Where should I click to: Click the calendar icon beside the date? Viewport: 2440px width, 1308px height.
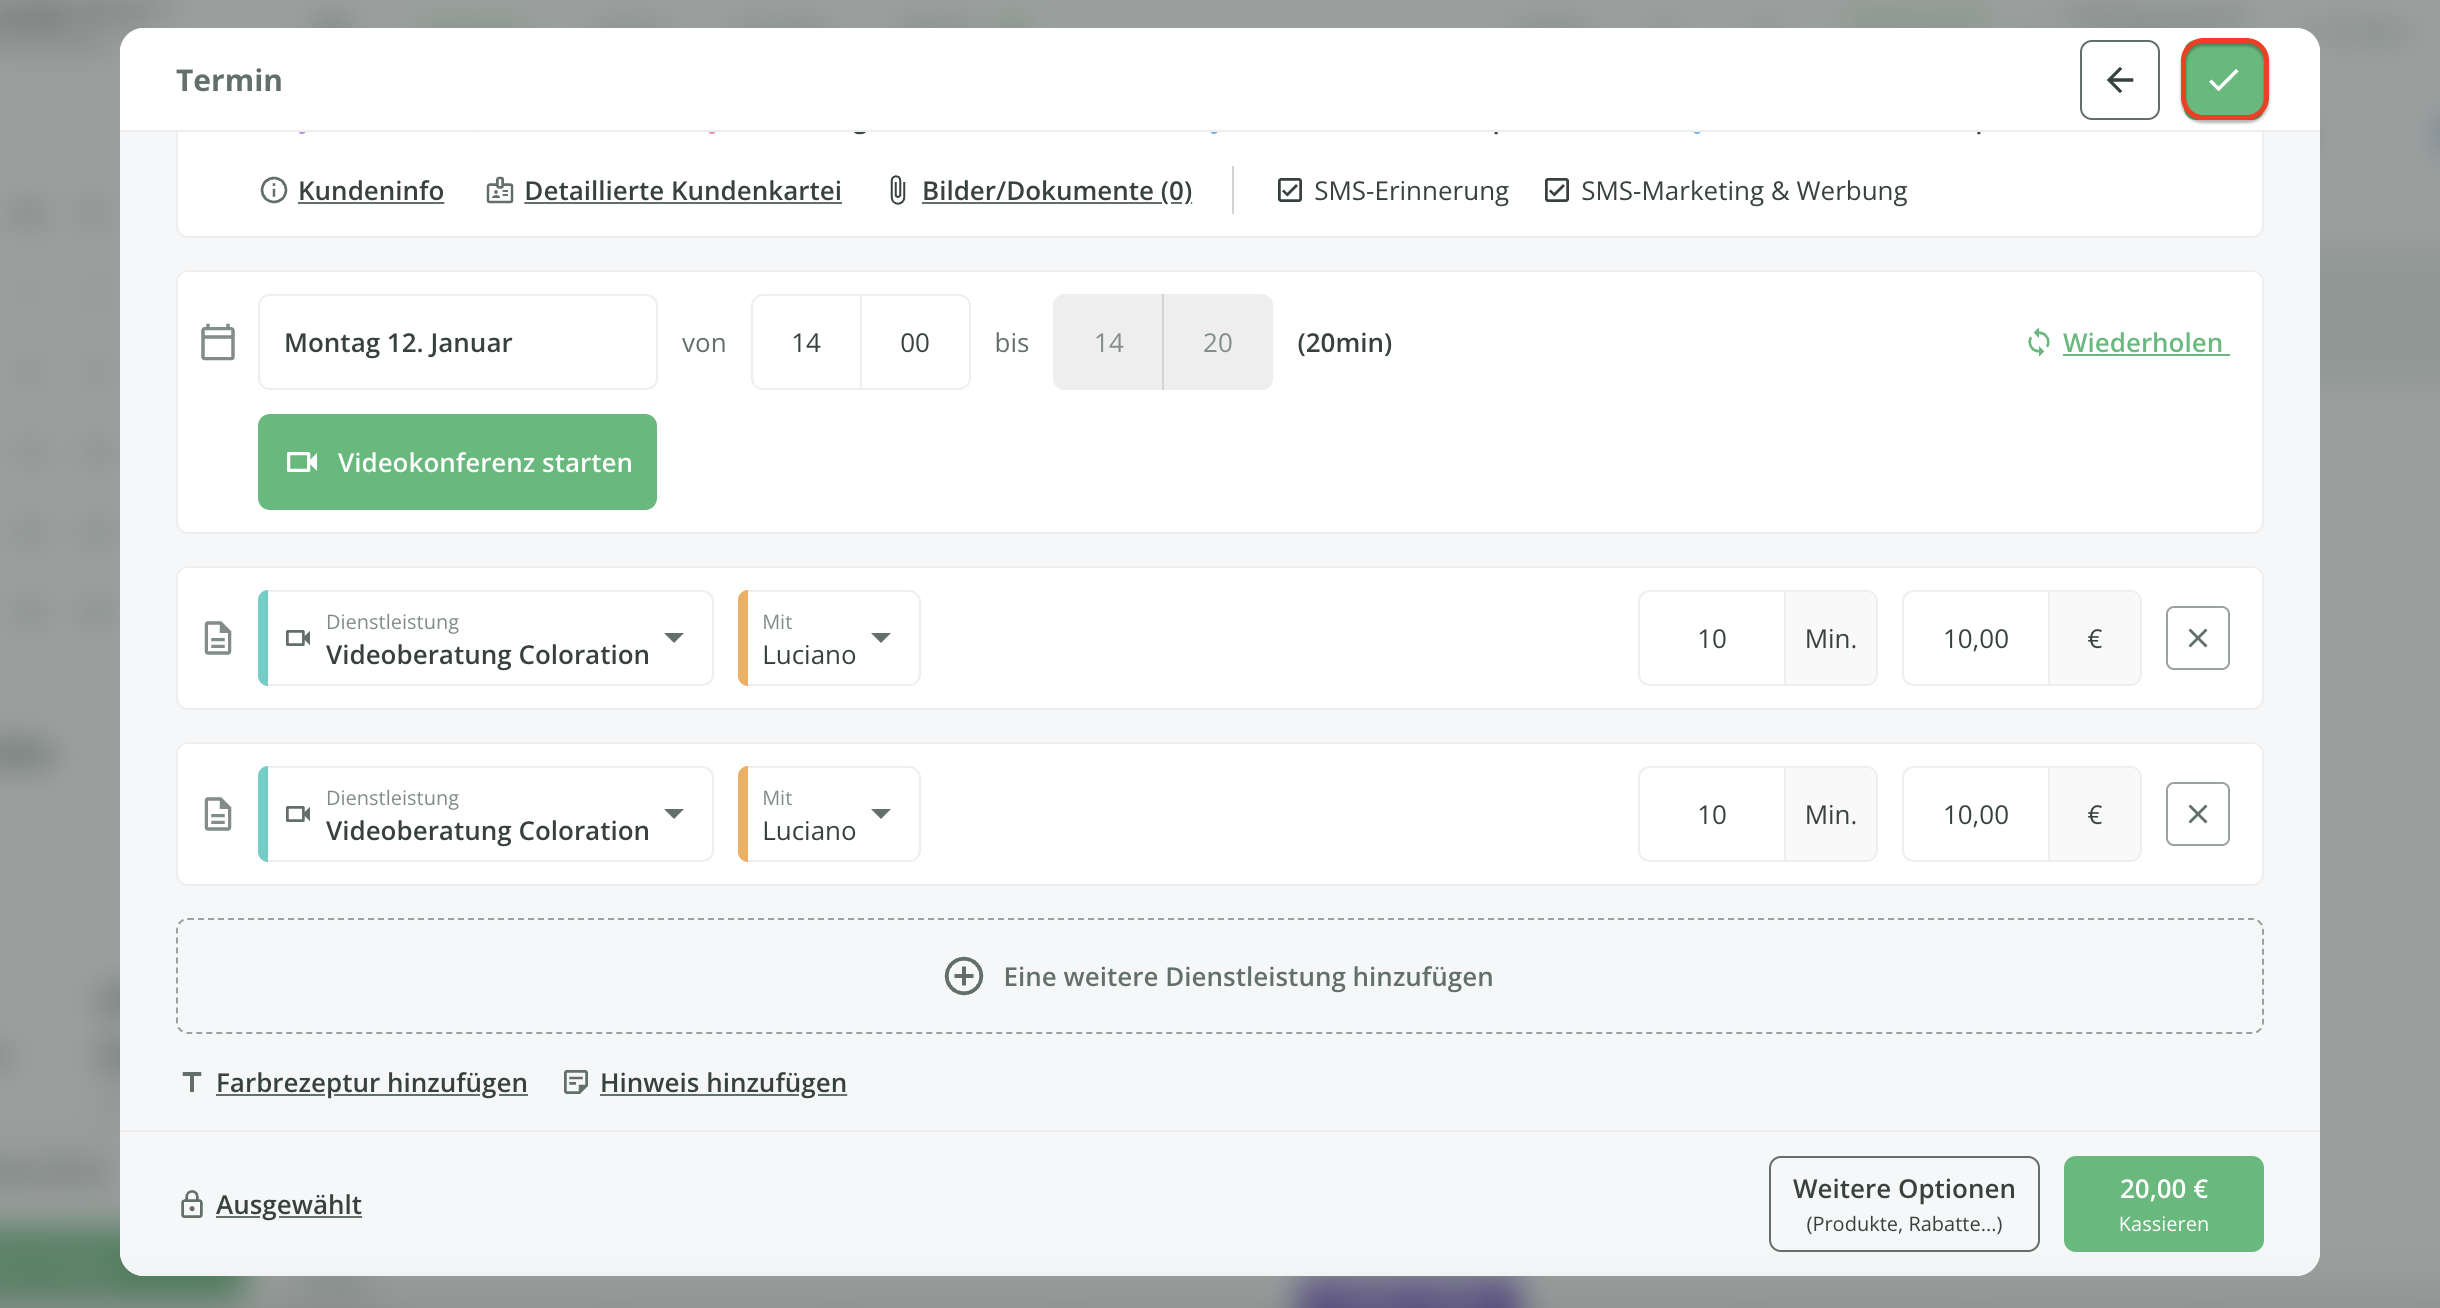(218, 342)
